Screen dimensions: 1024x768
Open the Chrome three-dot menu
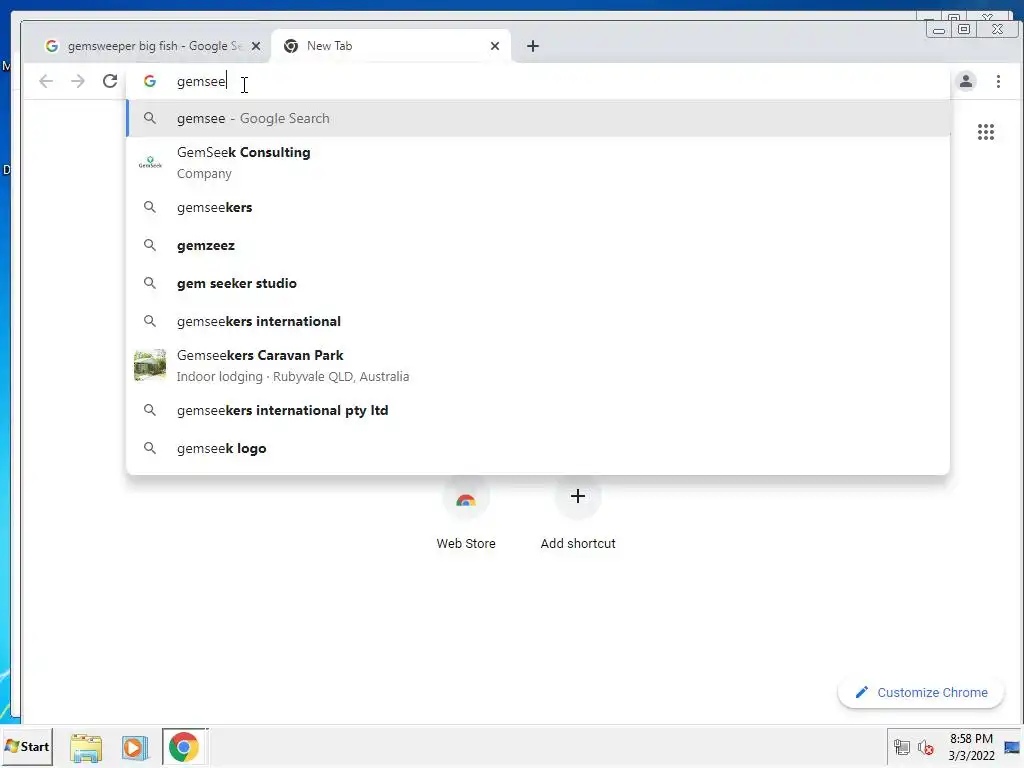(x=998, y=81)
